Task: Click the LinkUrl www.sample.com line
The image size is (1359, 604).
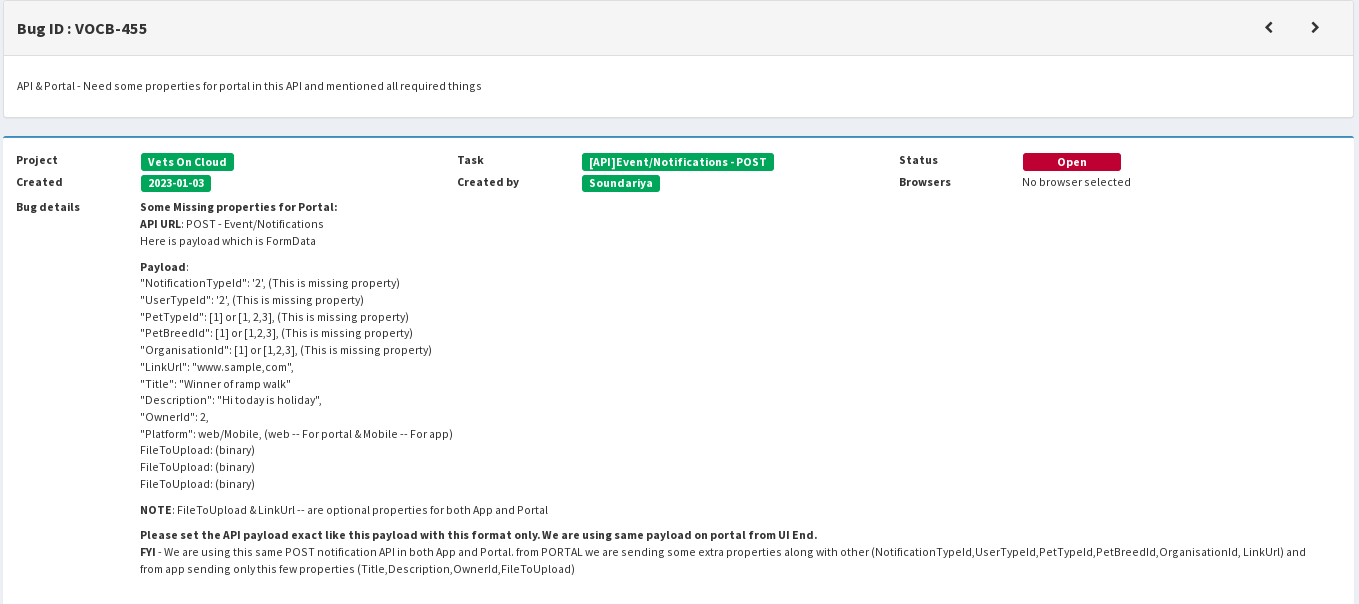Action: click(216, 367)
